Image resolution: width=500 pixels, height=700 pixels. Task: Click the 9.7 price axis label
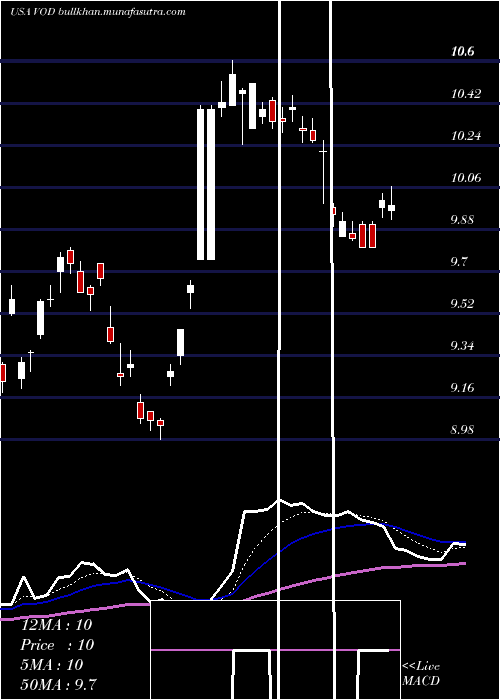coord(459,262)
